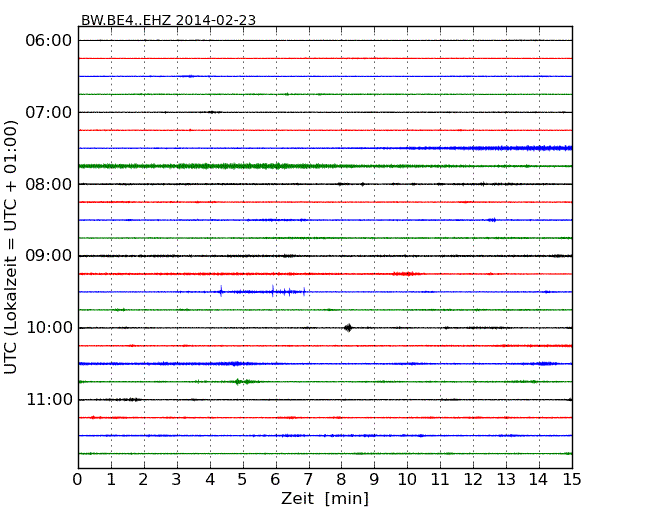650x520 pixels.
Task: Select the 10:00 tick label on y-axis
Action: [x=49, y=328]
